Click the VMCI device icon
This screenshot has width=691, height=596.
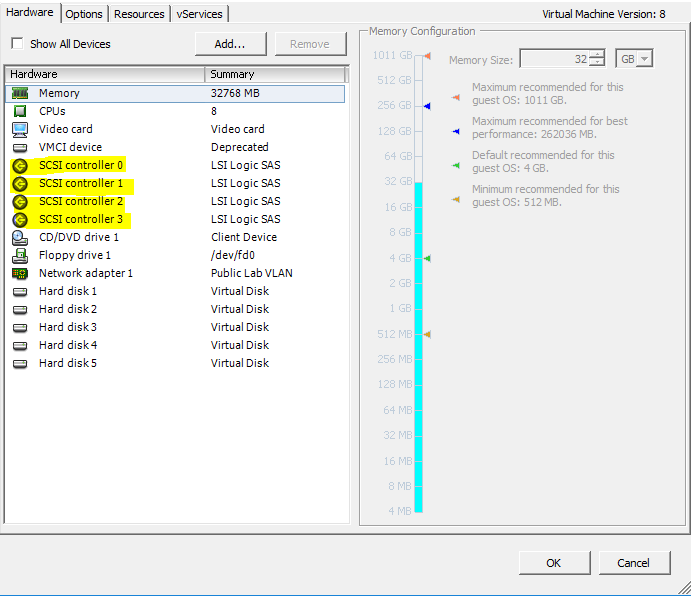20,148
